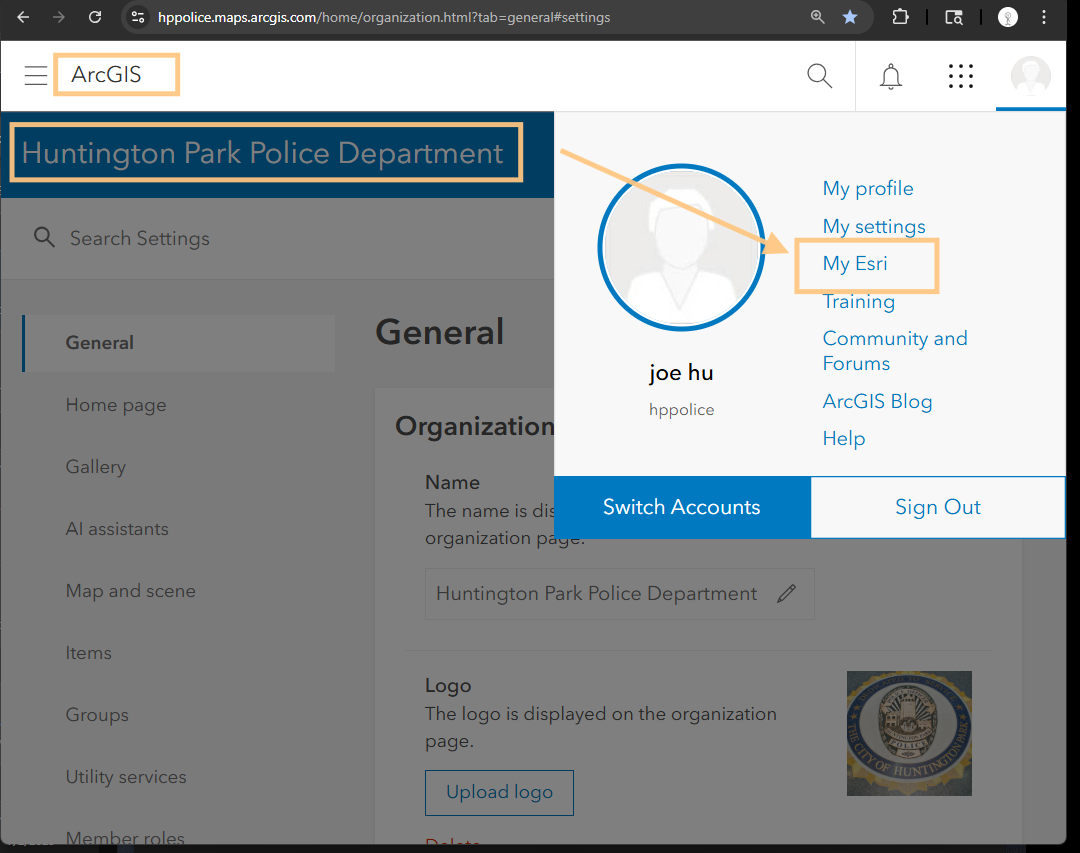Click the pencil icon to edit organization name
This screenshot has width=1080, height=853.
(x=787, y=593)
